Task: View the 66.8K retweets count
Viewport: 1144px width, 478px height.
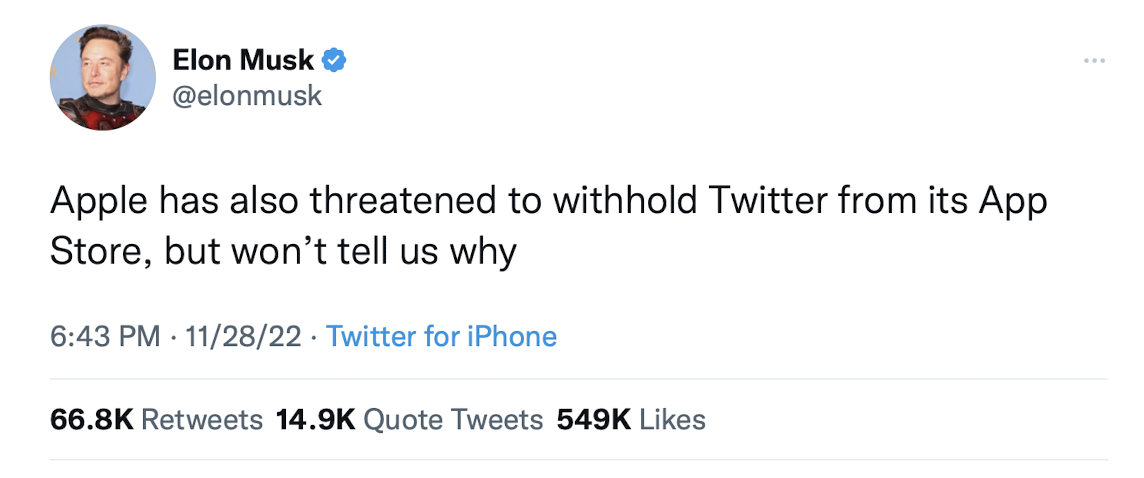Action: 92,420
